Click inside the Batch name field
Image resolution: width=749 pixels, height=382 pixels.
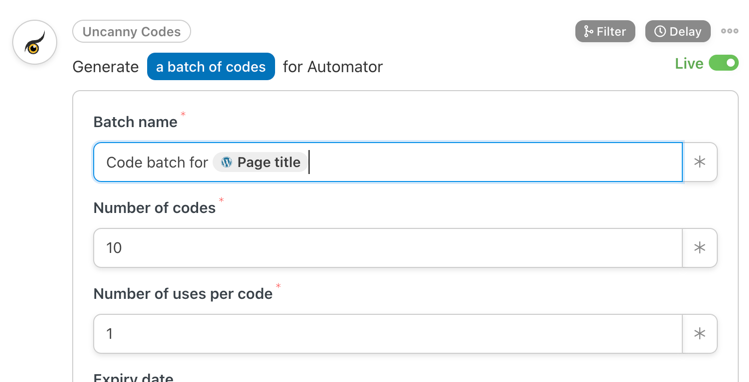387,162
